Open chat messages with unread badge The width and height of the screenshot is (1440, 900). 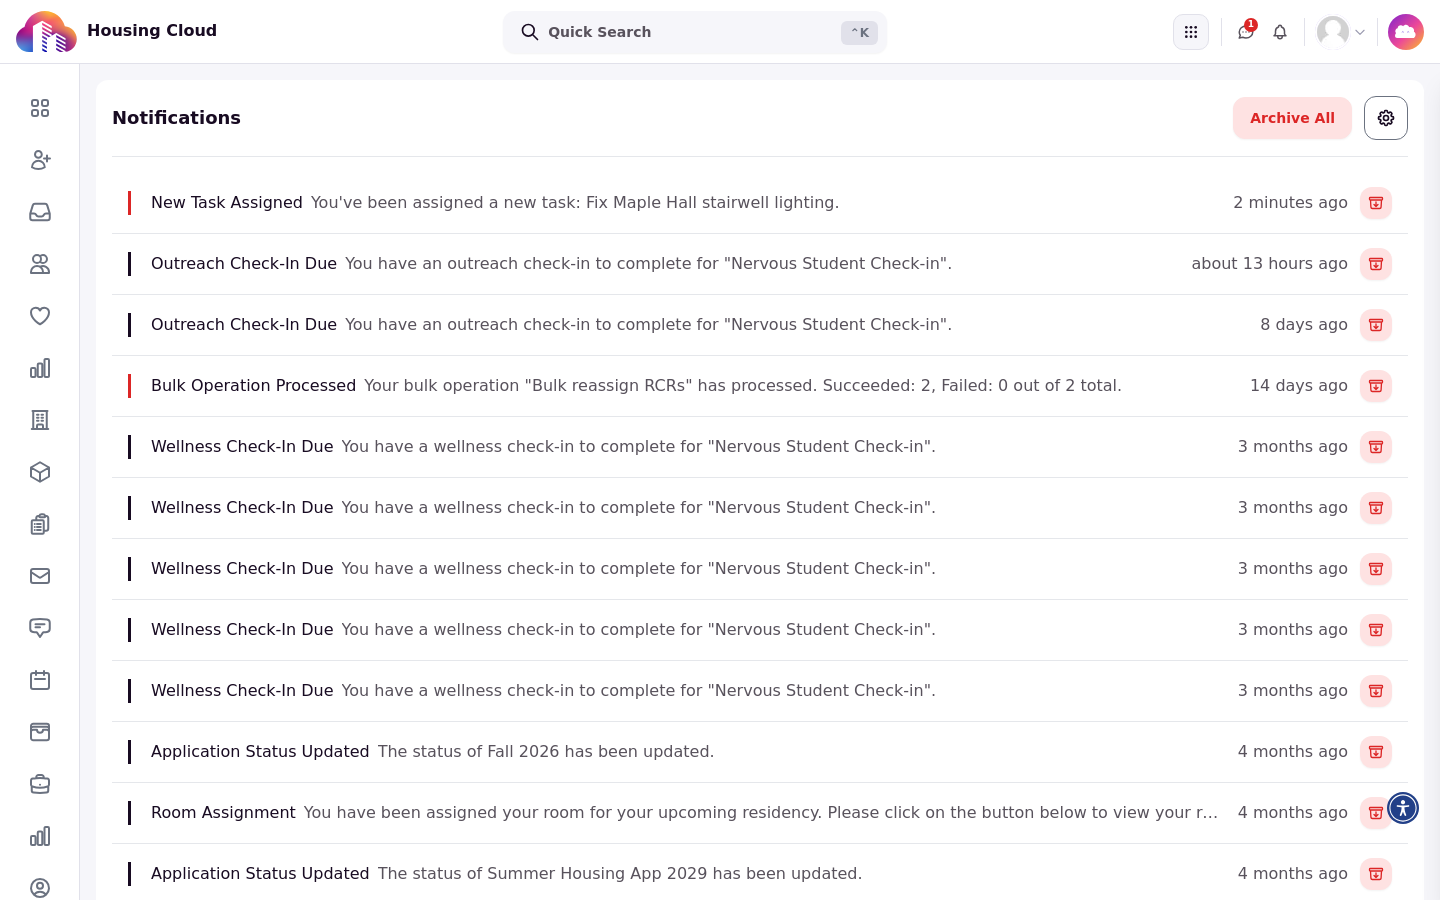click(x=1246, y=32)
